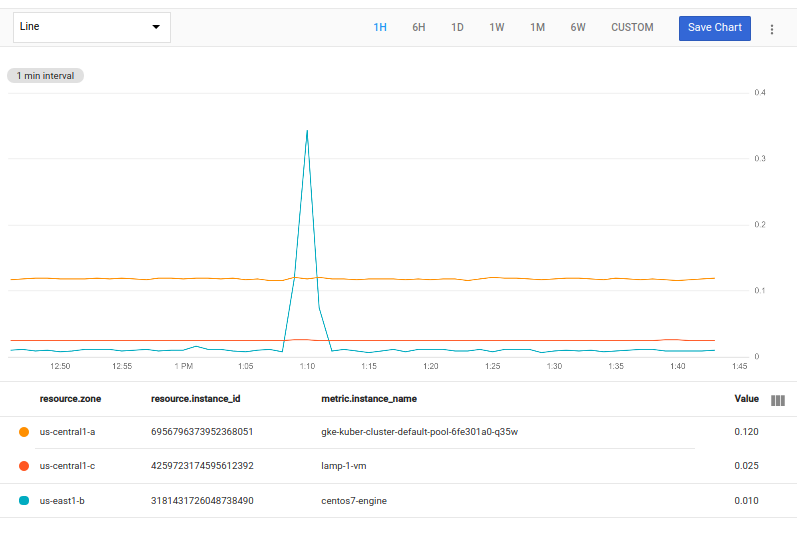This screenshot has height=535, width=797.
Task: Open the CUSTOM time range picker
Action: click(x=632, y=28)
